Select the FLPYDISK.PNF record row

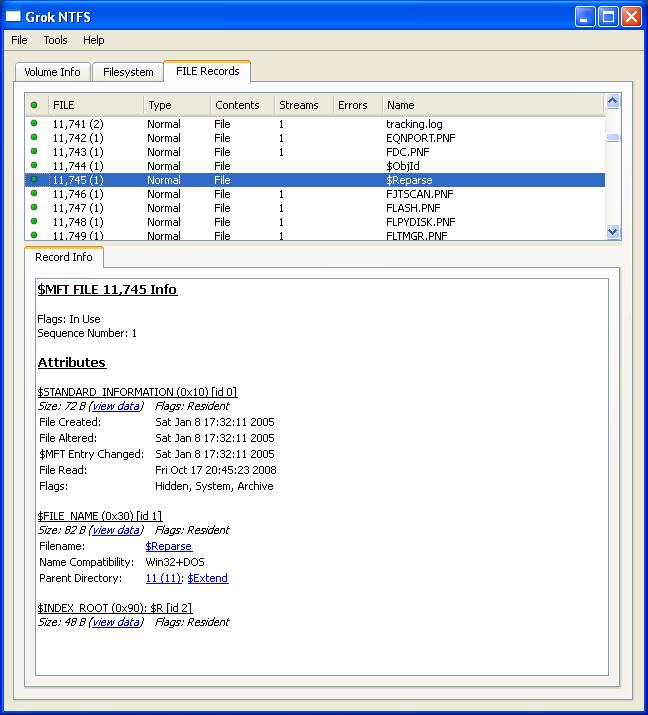click(x=420, y=222)
